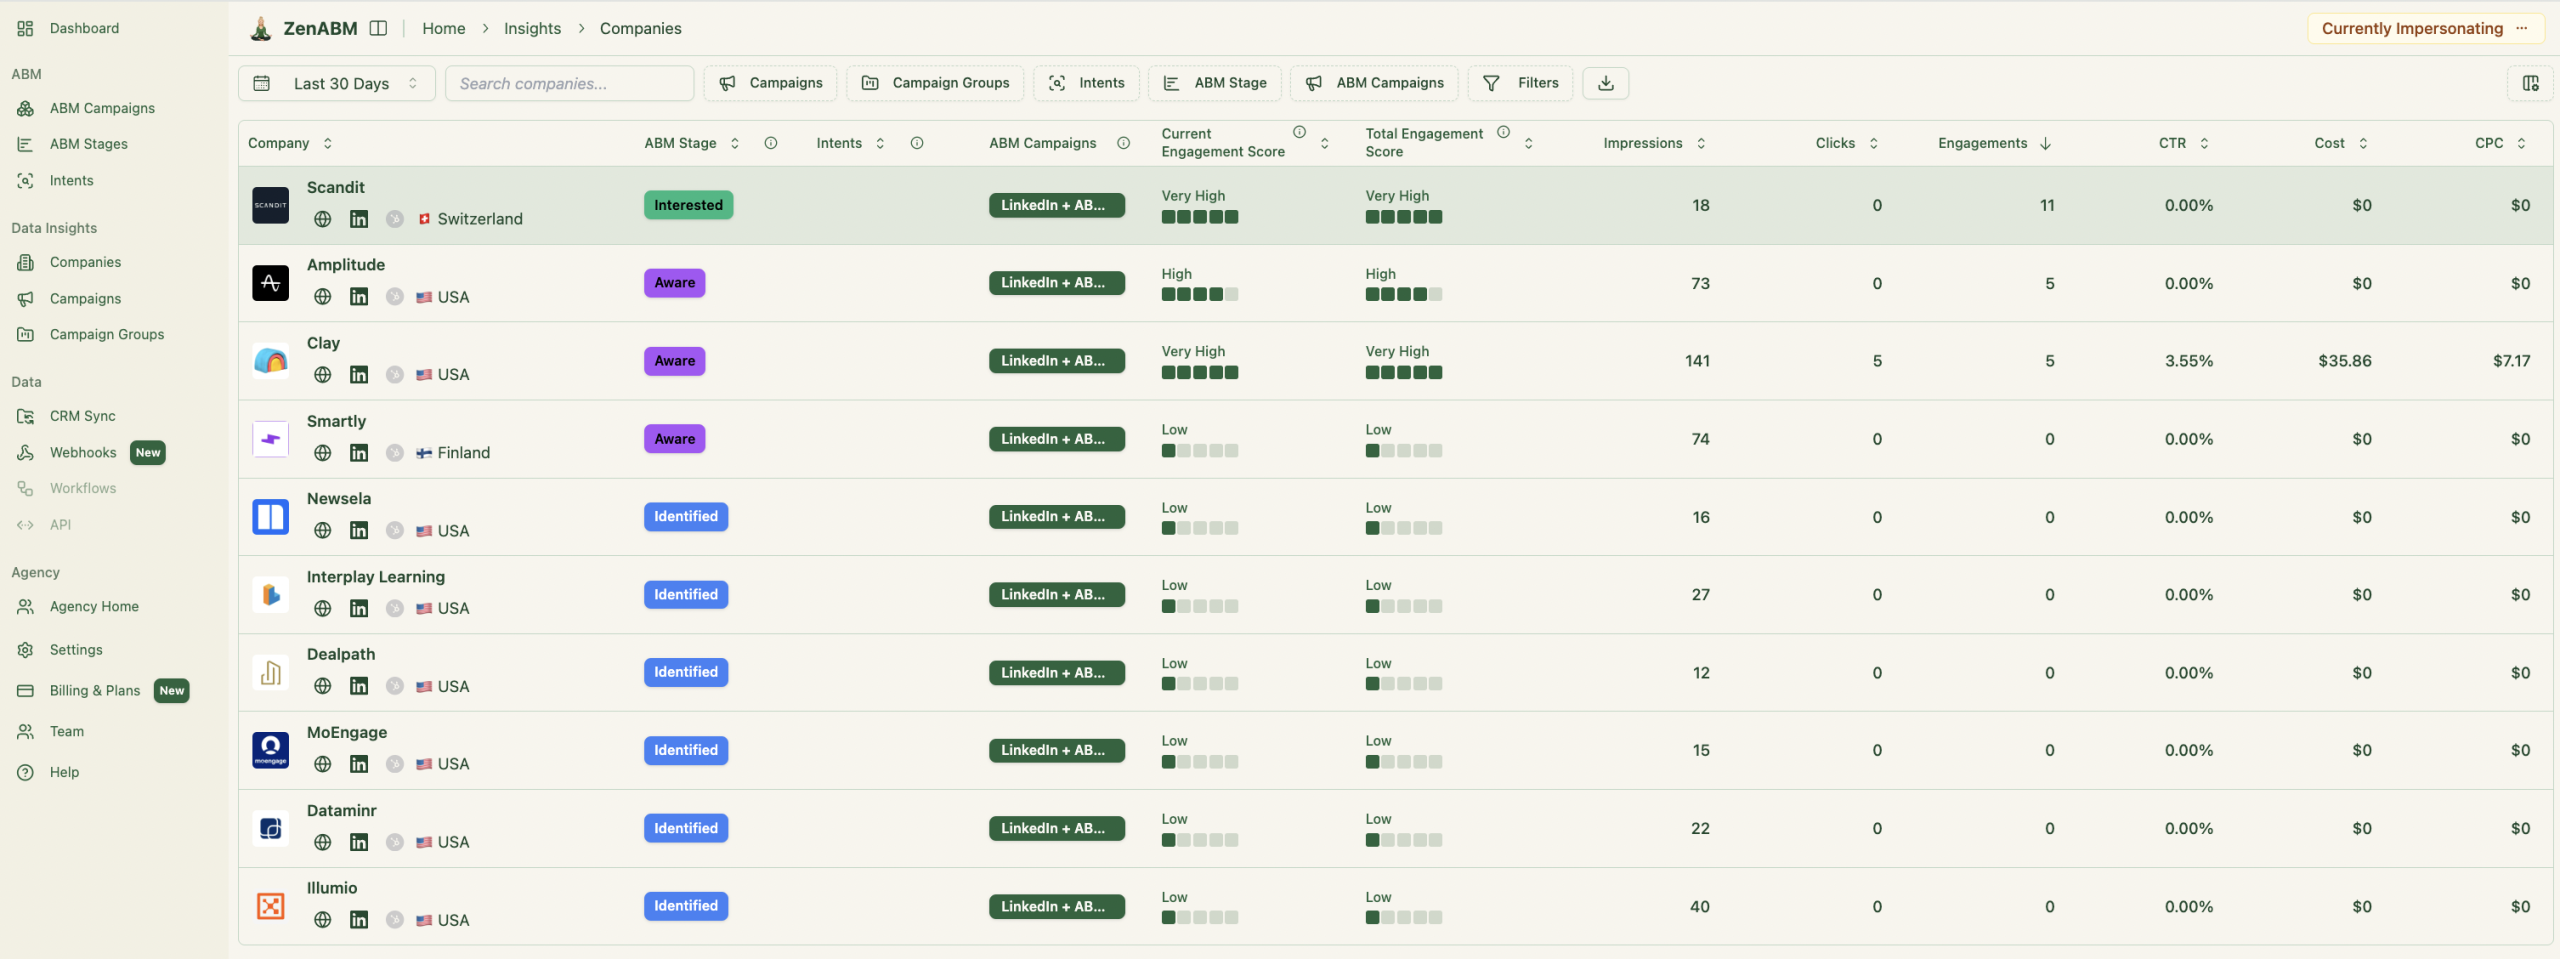The width and height of the screenshot is (2560, 959).
Task: Expand the ABM Stage filter dropdown
Action: pyautogui.click(x=1215, y=83)
